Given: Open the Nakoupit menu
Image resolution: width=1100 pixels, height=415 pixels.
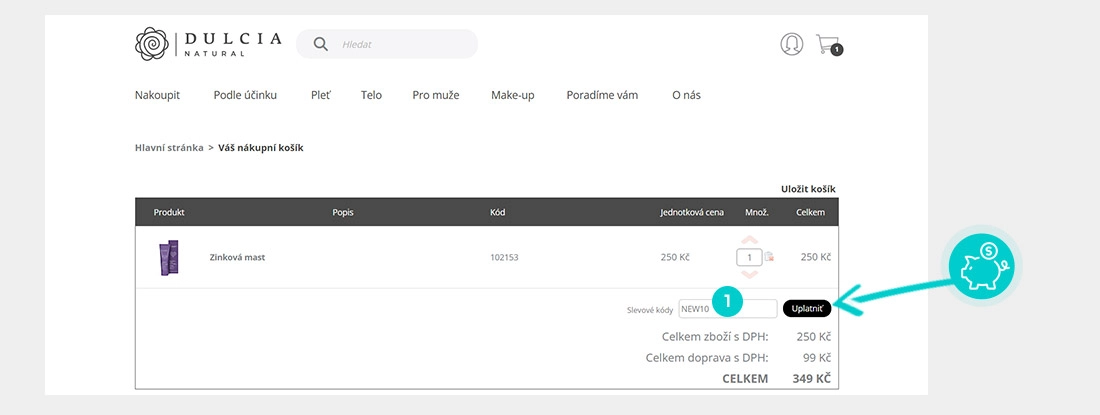Looking at the screenshot, I should tap(157, 95).
